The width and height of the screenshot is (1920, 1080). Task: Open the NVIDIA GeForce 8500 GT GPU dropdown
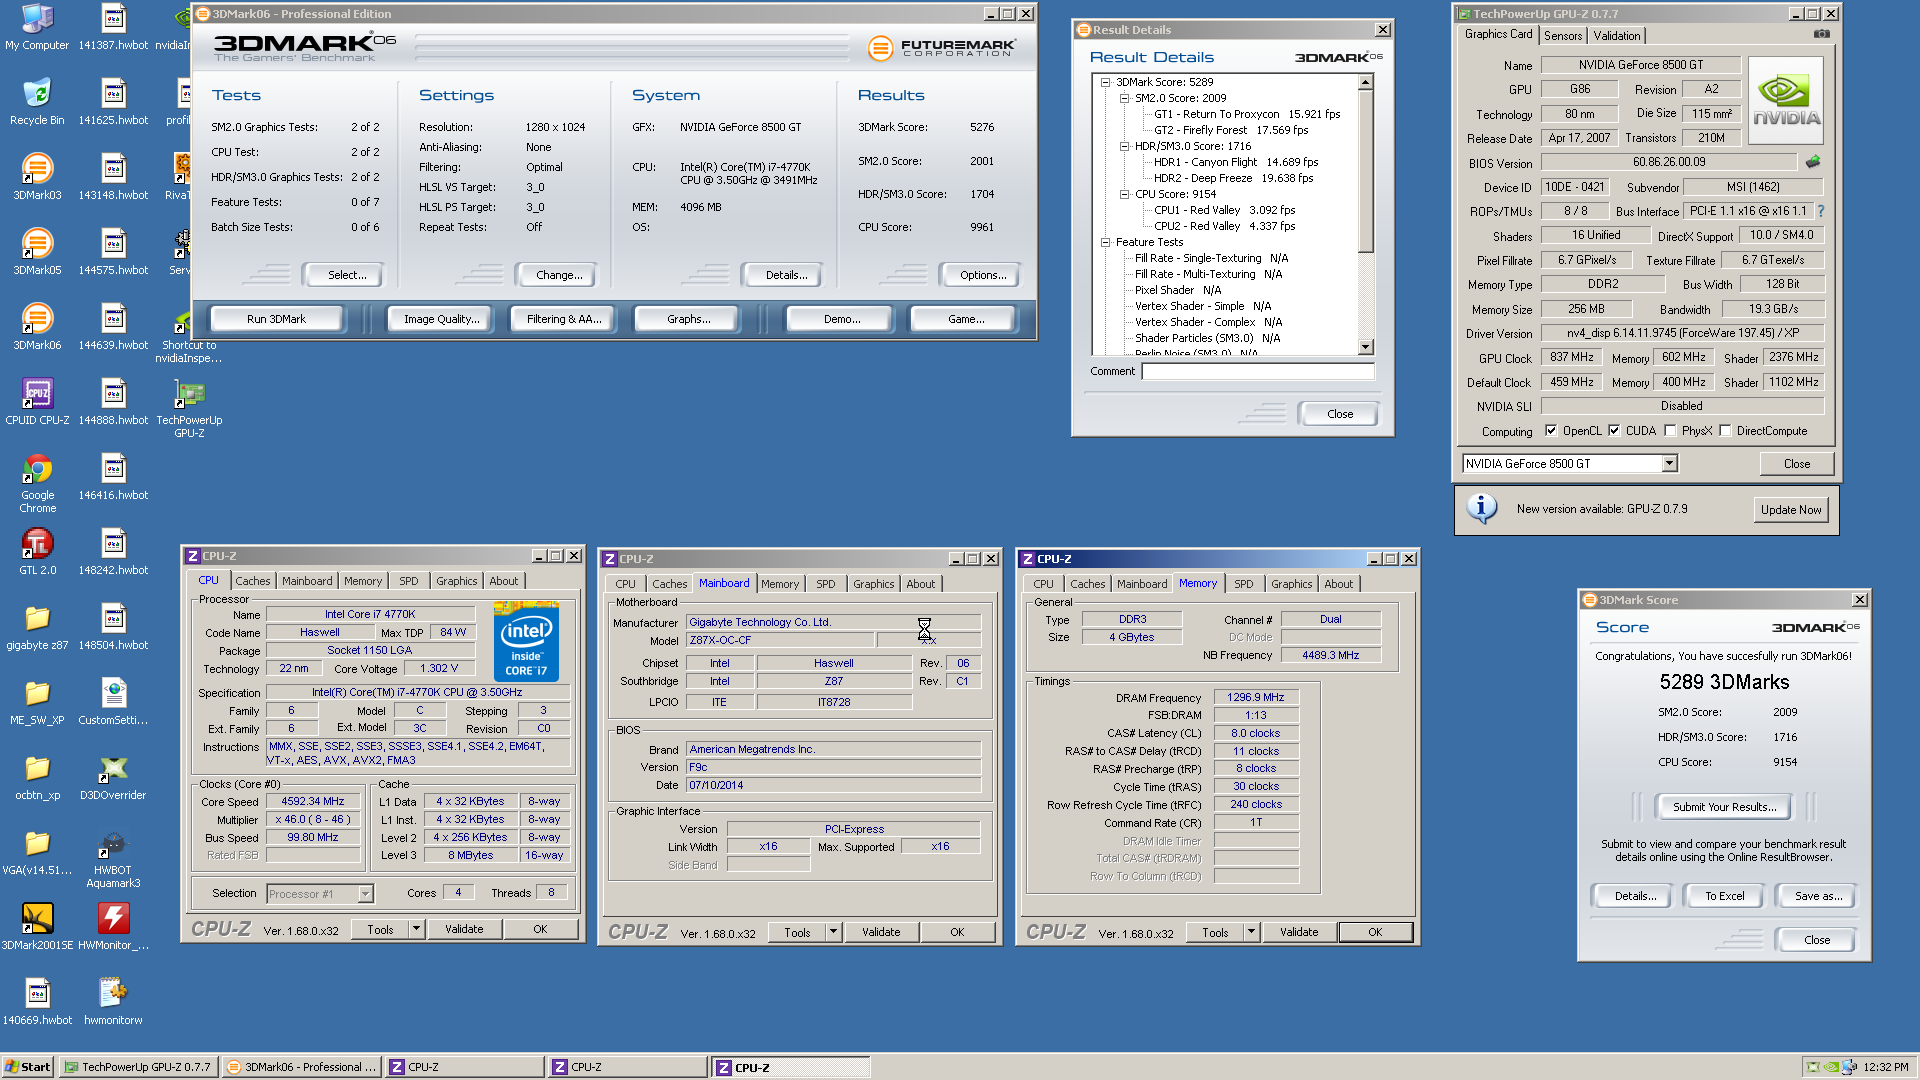(x=1669, y=463)
